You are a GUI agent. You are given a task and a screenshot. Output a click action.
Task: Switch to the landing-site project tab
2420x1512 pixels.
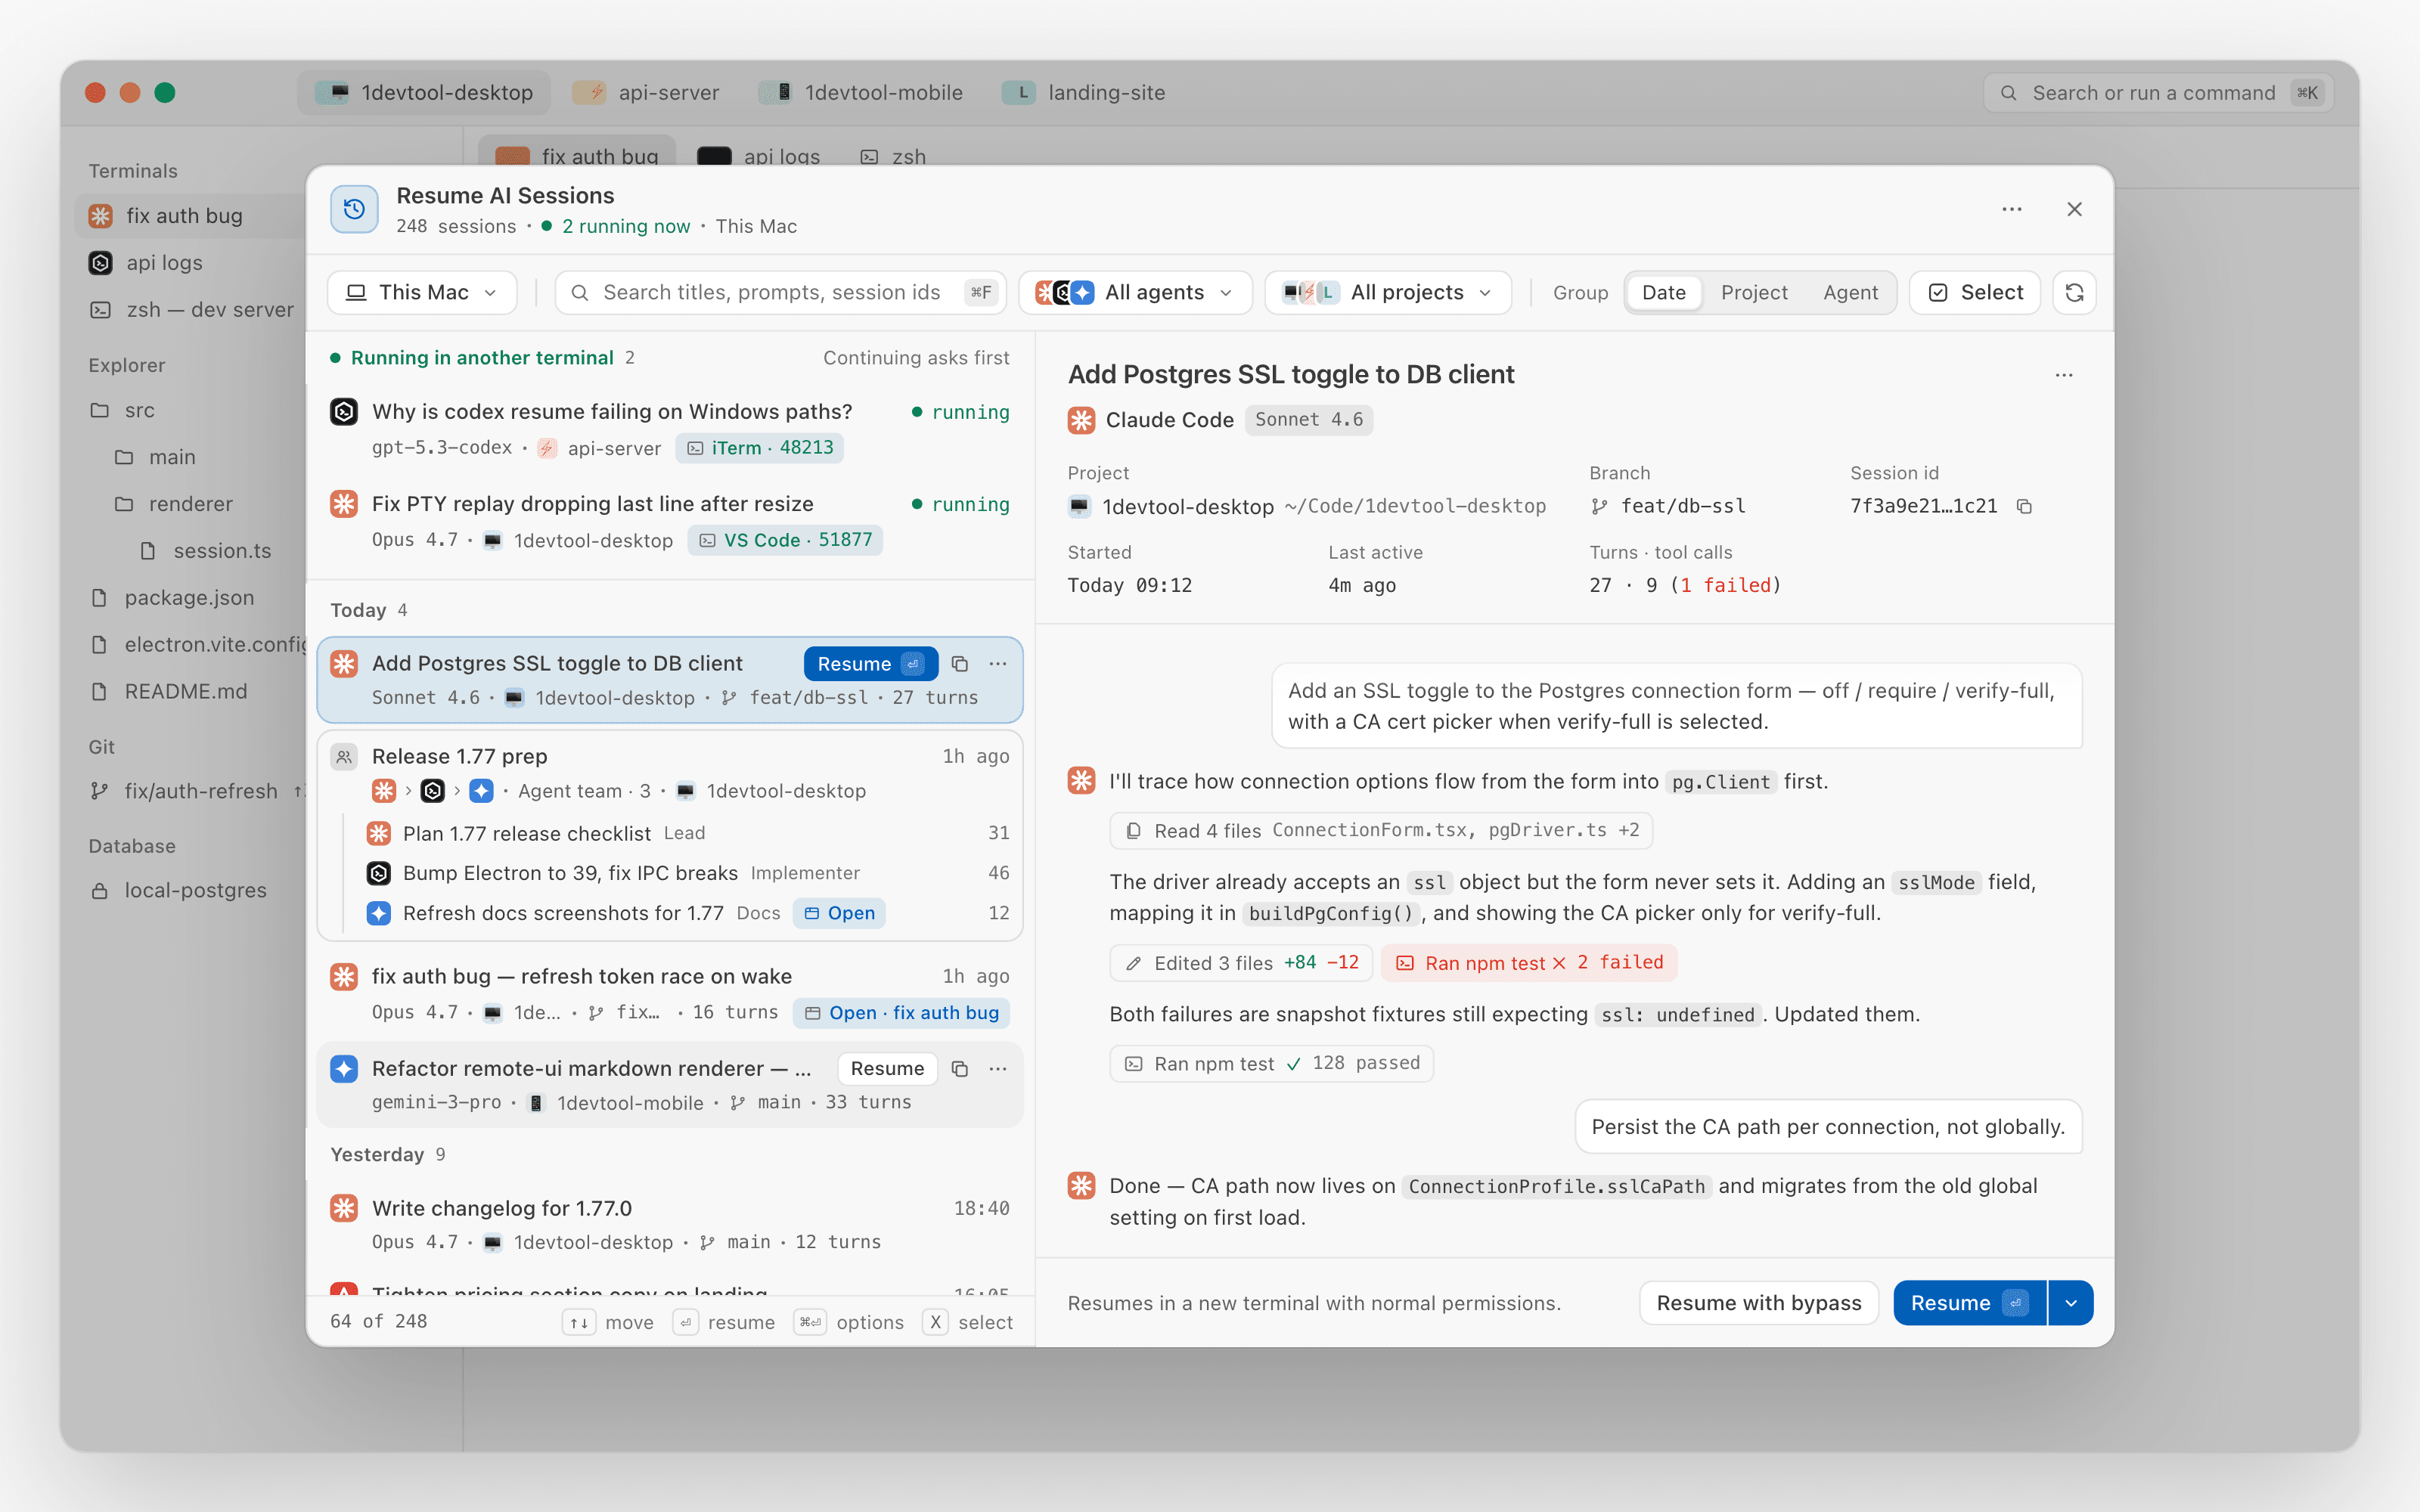[x=1084, y=93]
